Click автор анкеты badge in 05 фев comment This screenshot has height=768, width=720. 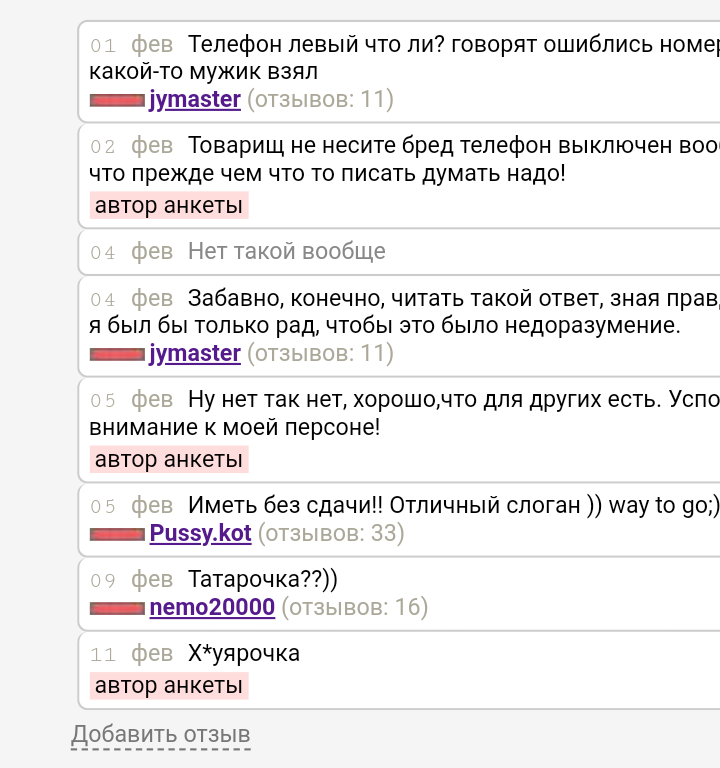169,459
